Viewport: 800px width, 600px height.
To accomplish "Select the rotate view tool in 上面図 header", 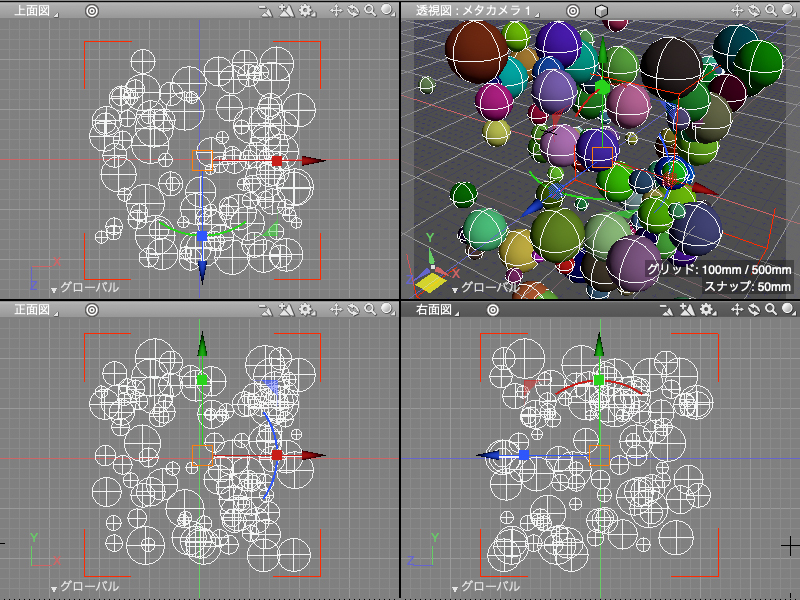I will [x=353, y=11].
